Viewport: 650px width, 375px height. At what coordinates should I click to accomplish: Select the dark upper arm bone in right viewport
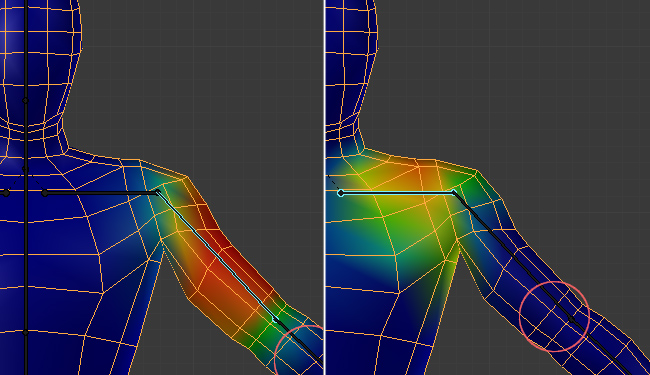512,256
